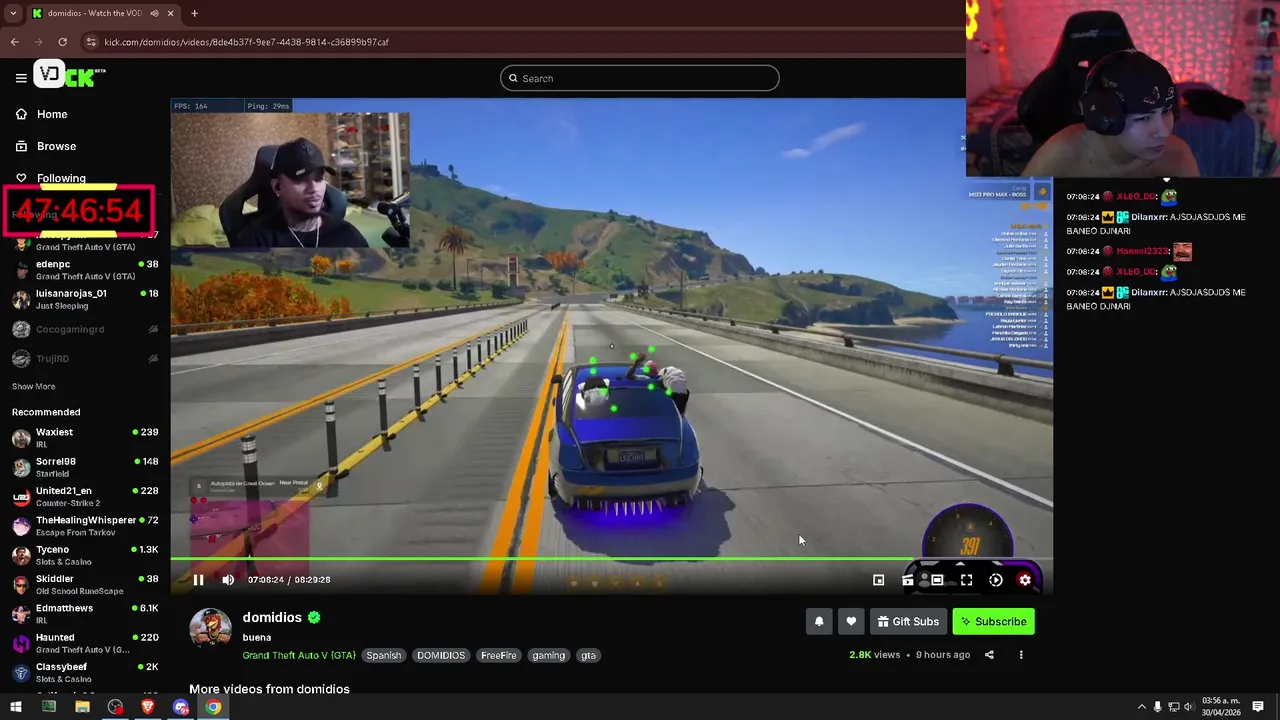Viewport: 1280px width, 720px height.
Task: Open Tyceno recommended channel
Action: click(85, 555)
